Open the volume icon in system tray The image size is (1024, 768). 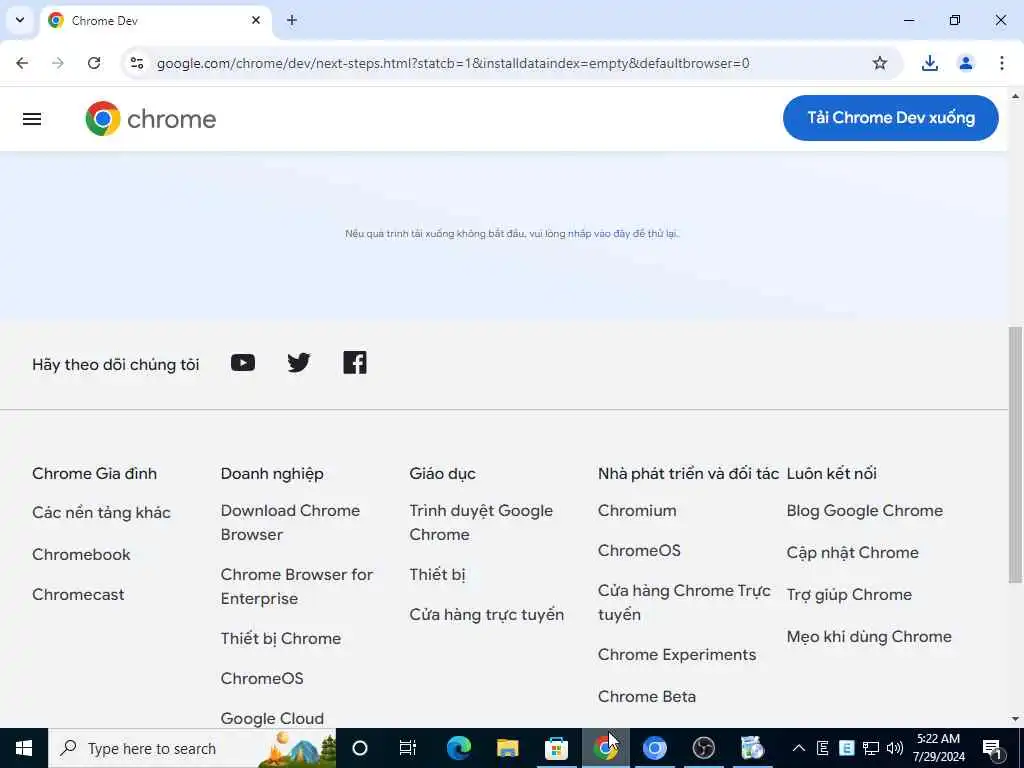pyautogui.click(x=894, y=748)
